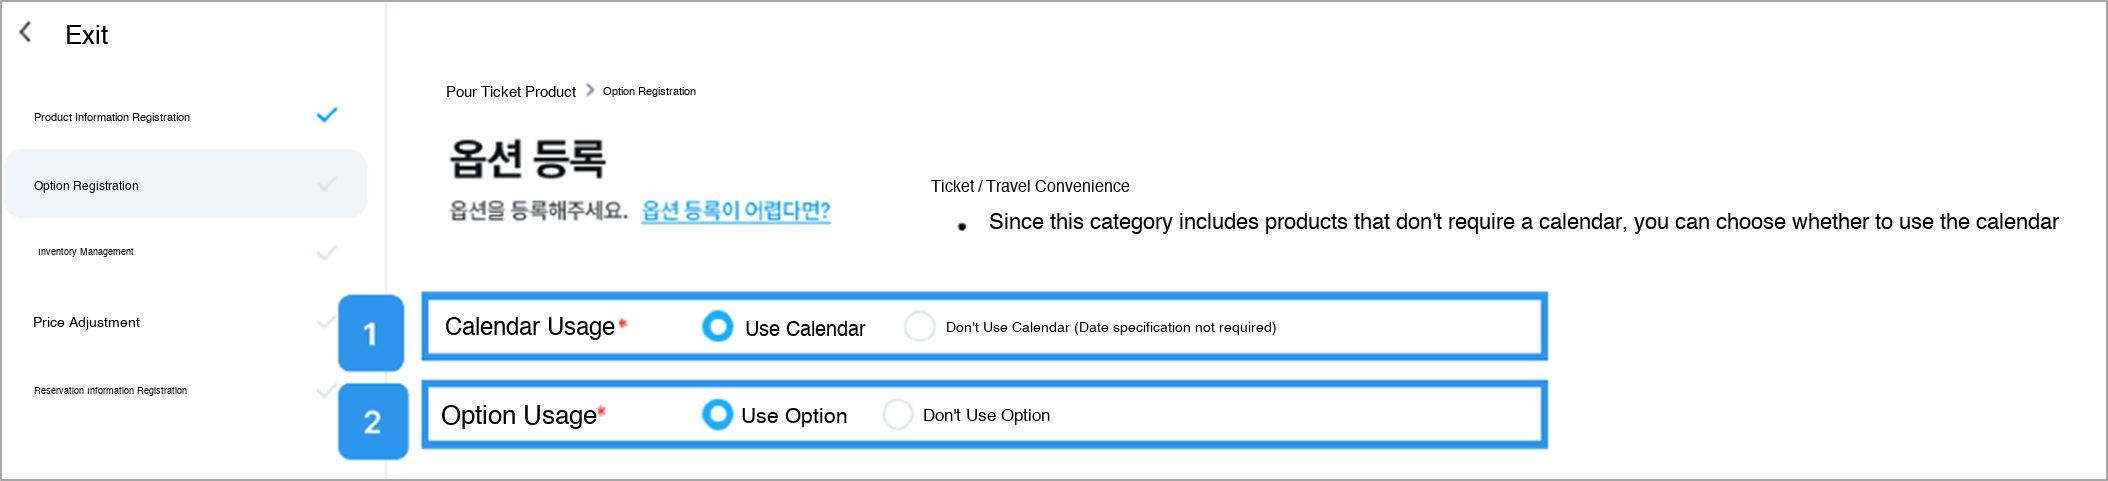Choose the Don't Use Option radio
Viewport: 2108px width, 481px height.
[x=898, y=414]
